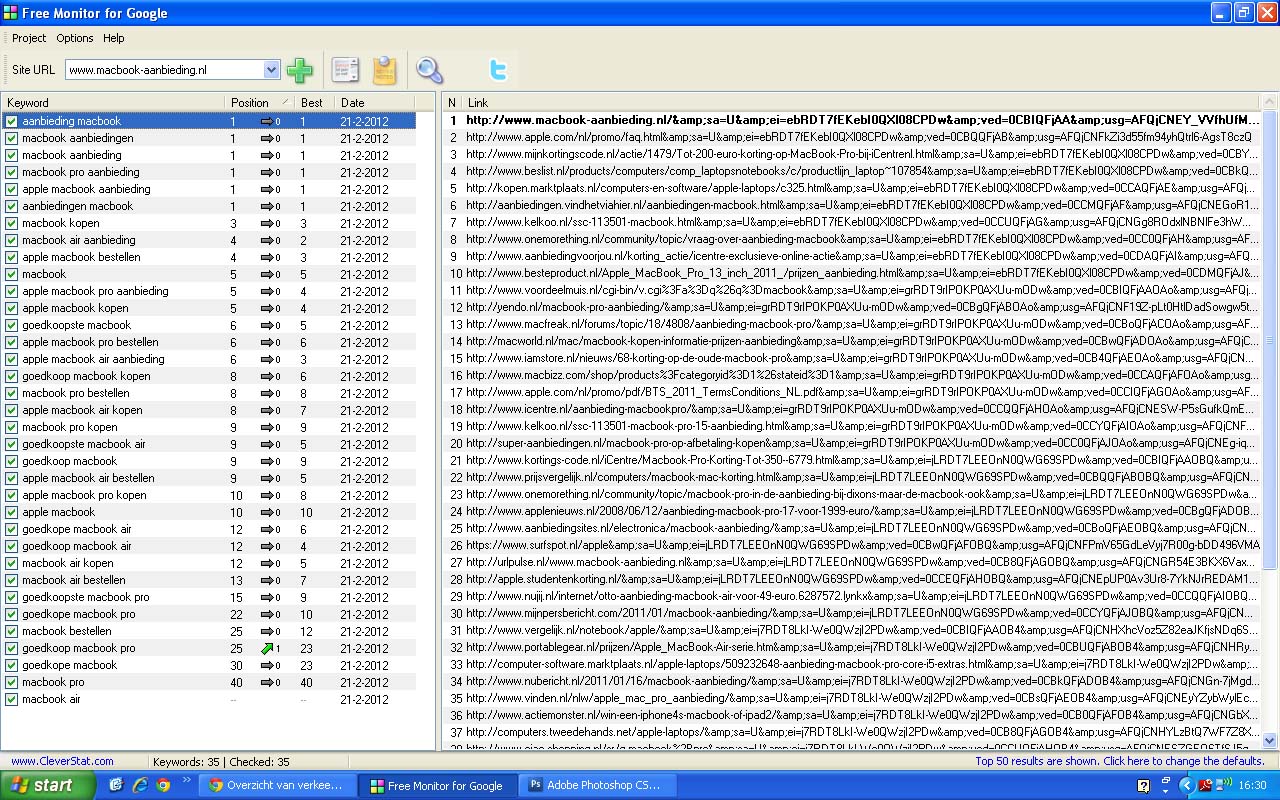This screenshot has height=800, width=1280.
Task: Sort by the Keyword column header
Action: (x=114, y=102)
